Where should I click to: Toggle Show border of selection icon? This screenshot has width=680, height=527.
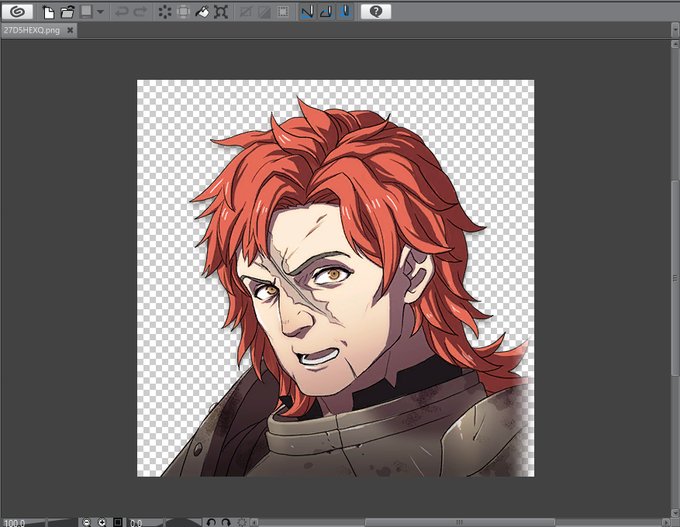[x=283, y=12]
